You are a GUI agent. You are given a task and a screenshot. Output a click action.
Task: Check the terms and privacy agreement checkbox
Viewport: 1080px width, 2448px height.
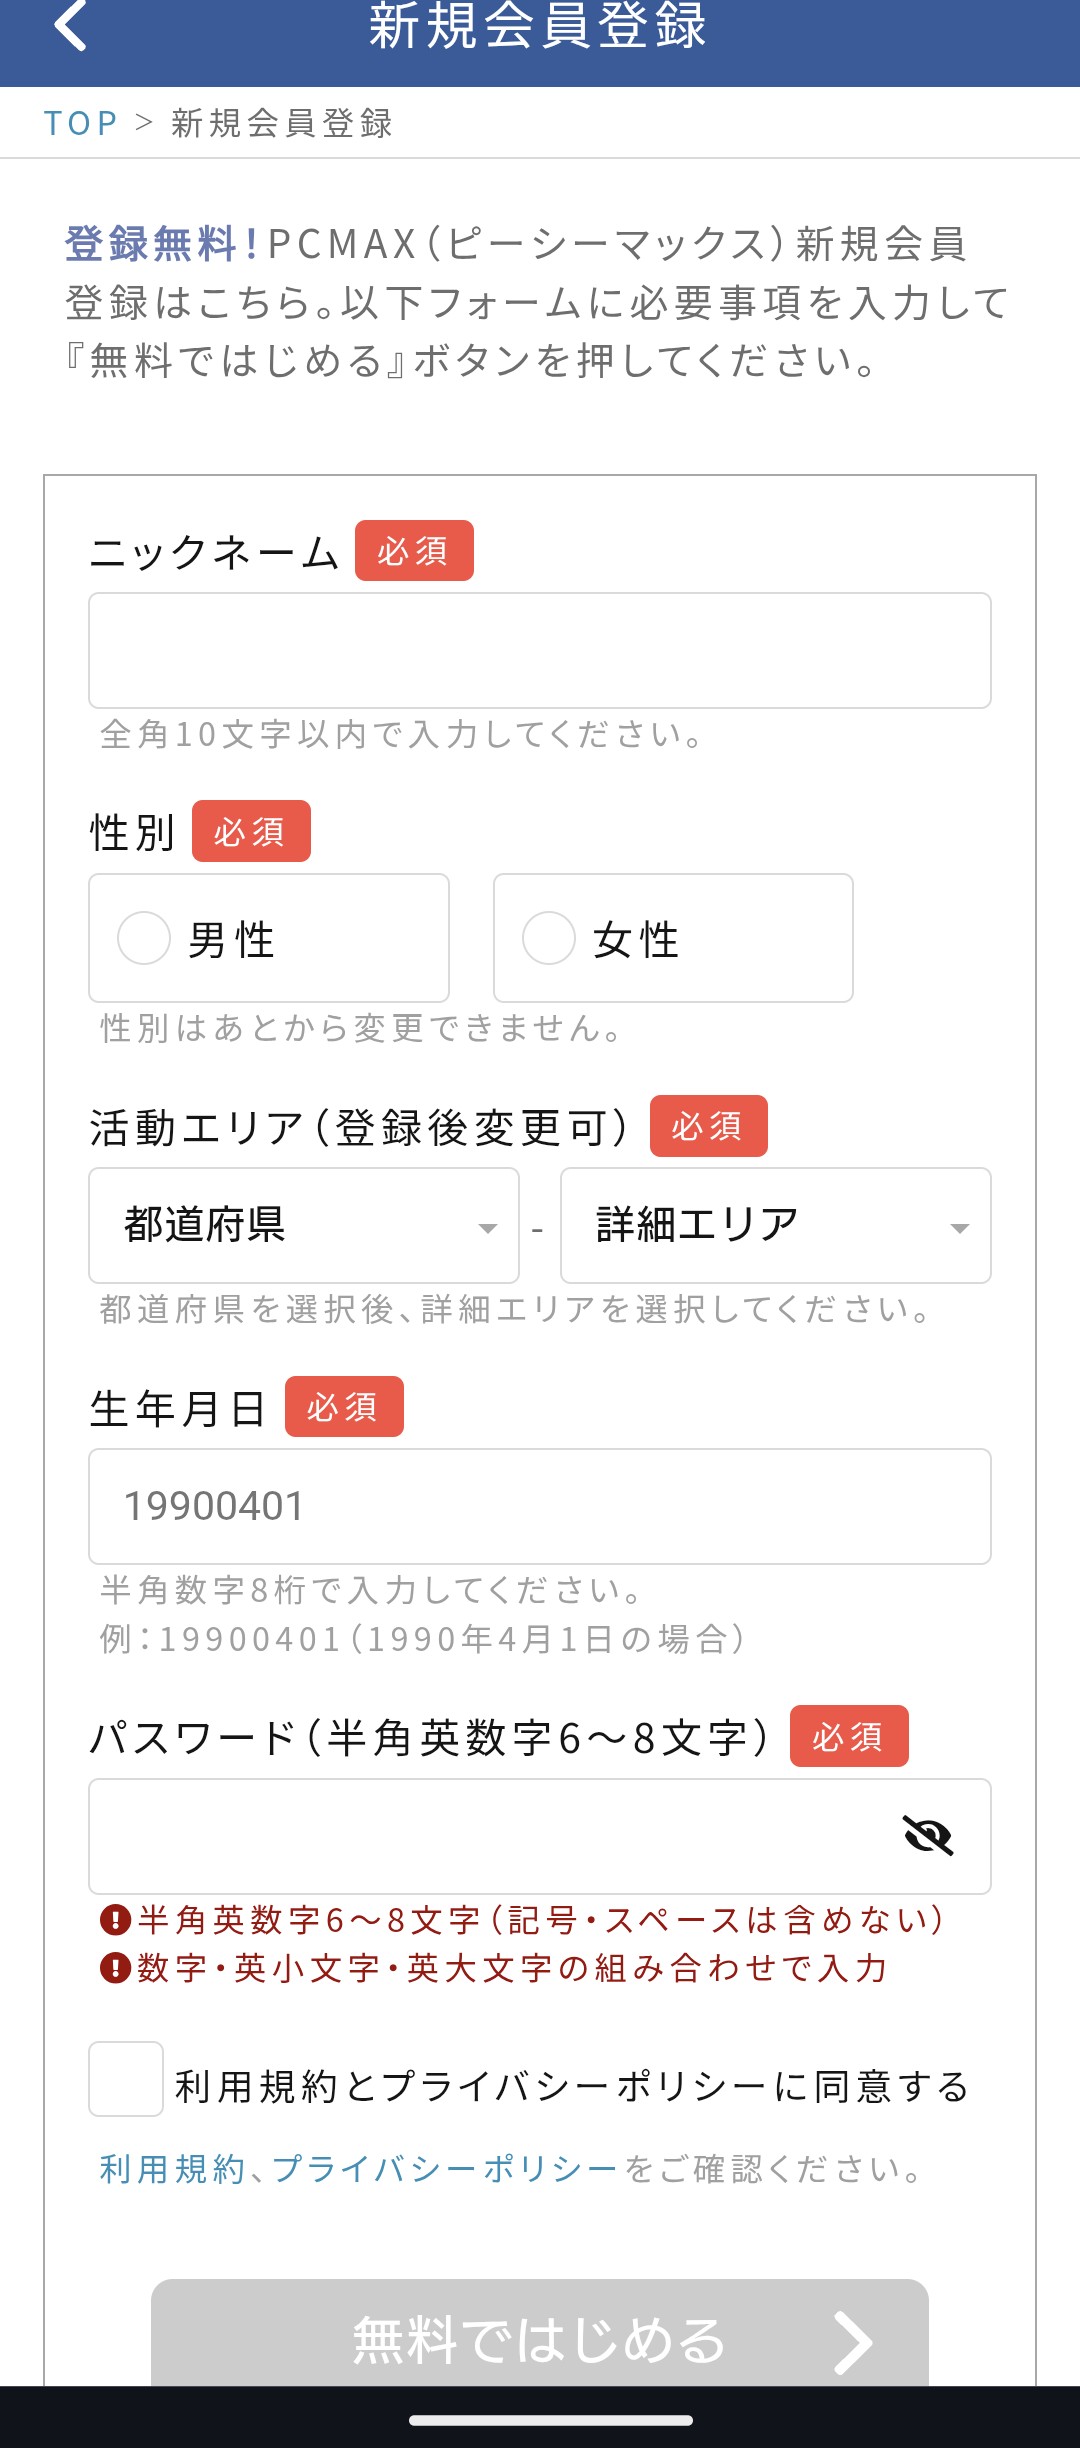tap(126, 2079)
